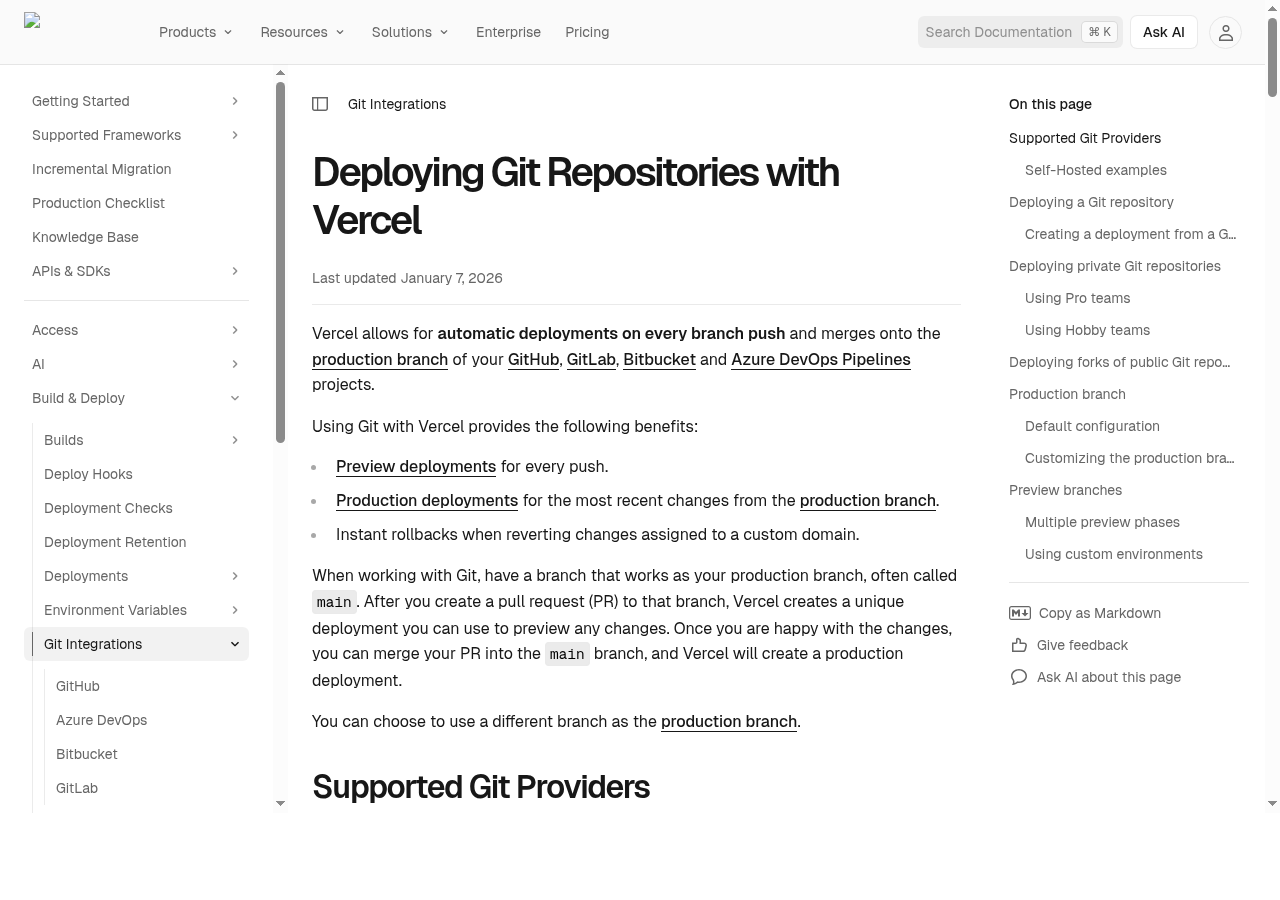Click the Copy as Markdown icon
The image size is (1280, 900).
(1019, 613)
